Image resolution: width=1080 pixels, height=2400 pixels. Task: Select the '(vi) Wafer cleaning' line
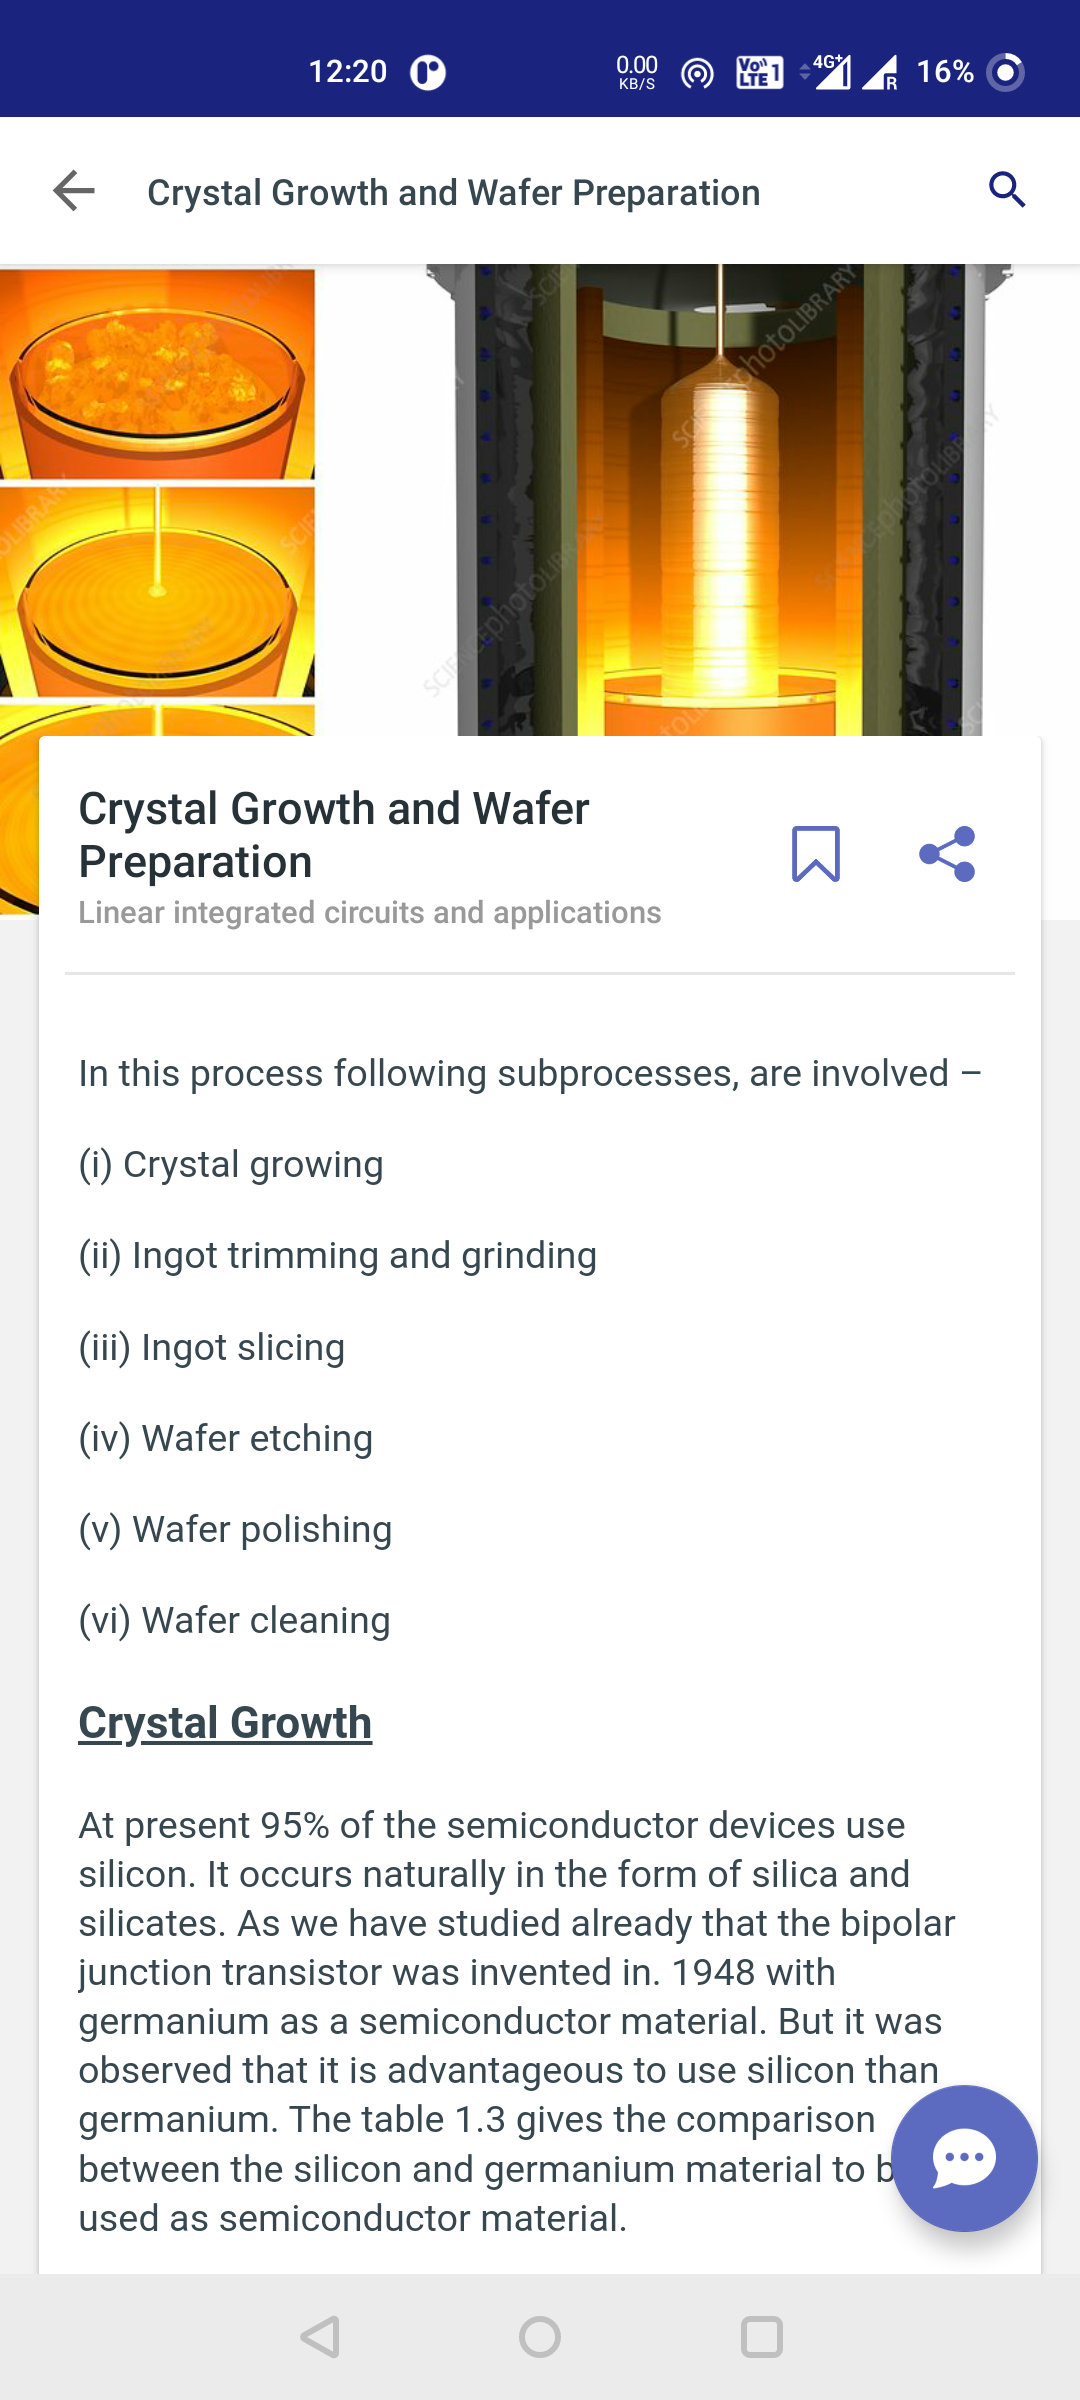(x=235, y=1621)
